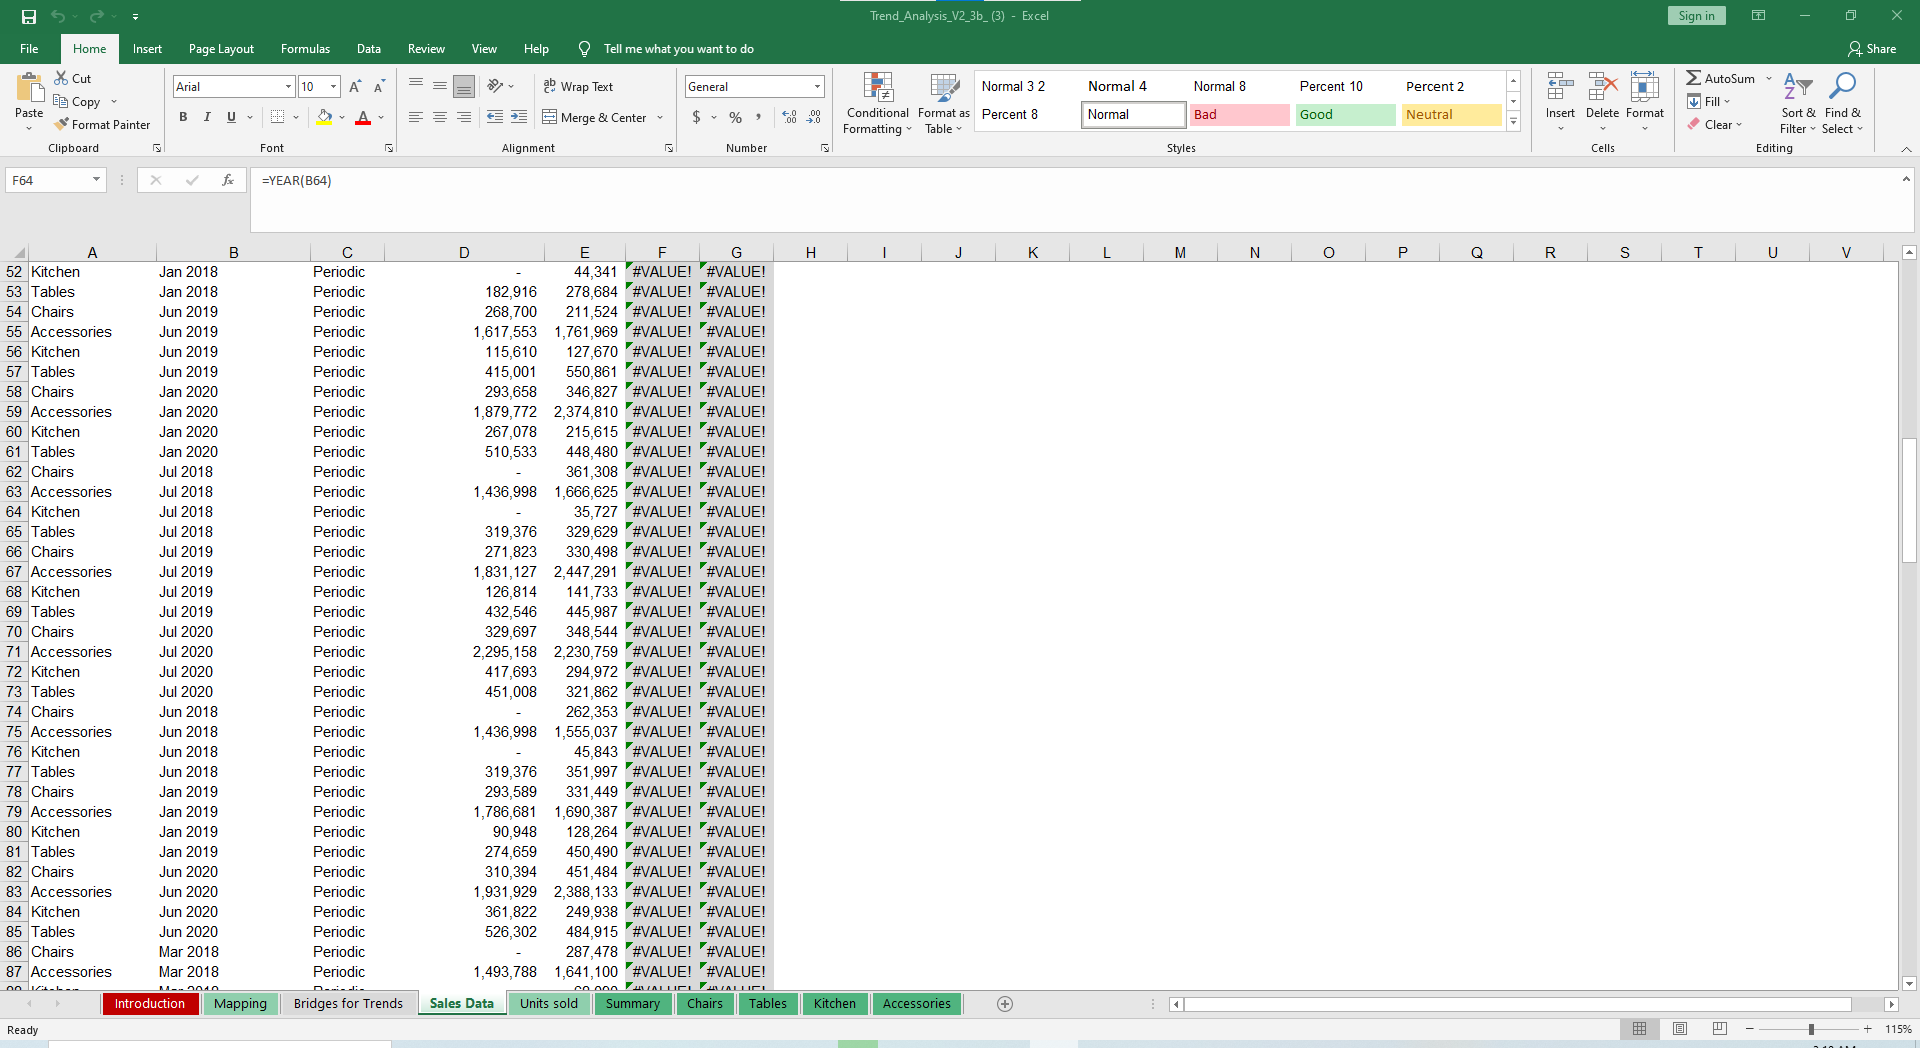
Task: Click in the formula bar input
Action: point(1075,199)
